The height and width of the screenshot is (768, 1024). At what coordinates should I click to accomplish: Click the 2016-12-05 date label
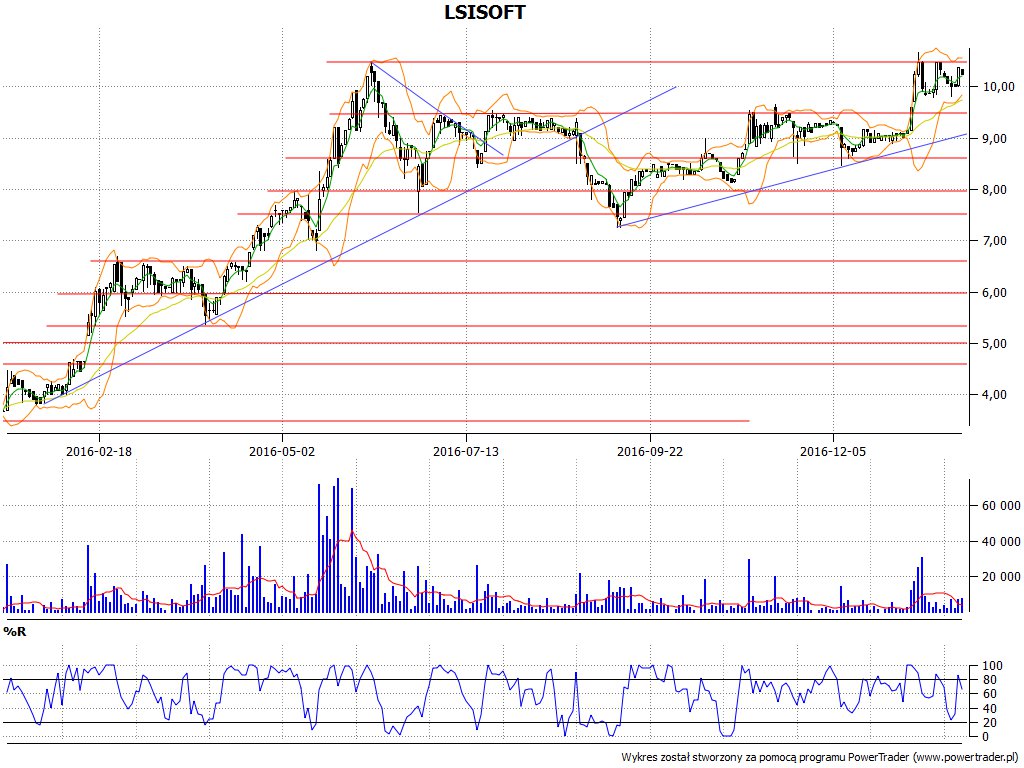pyautogui.click(x=833, y=451)
